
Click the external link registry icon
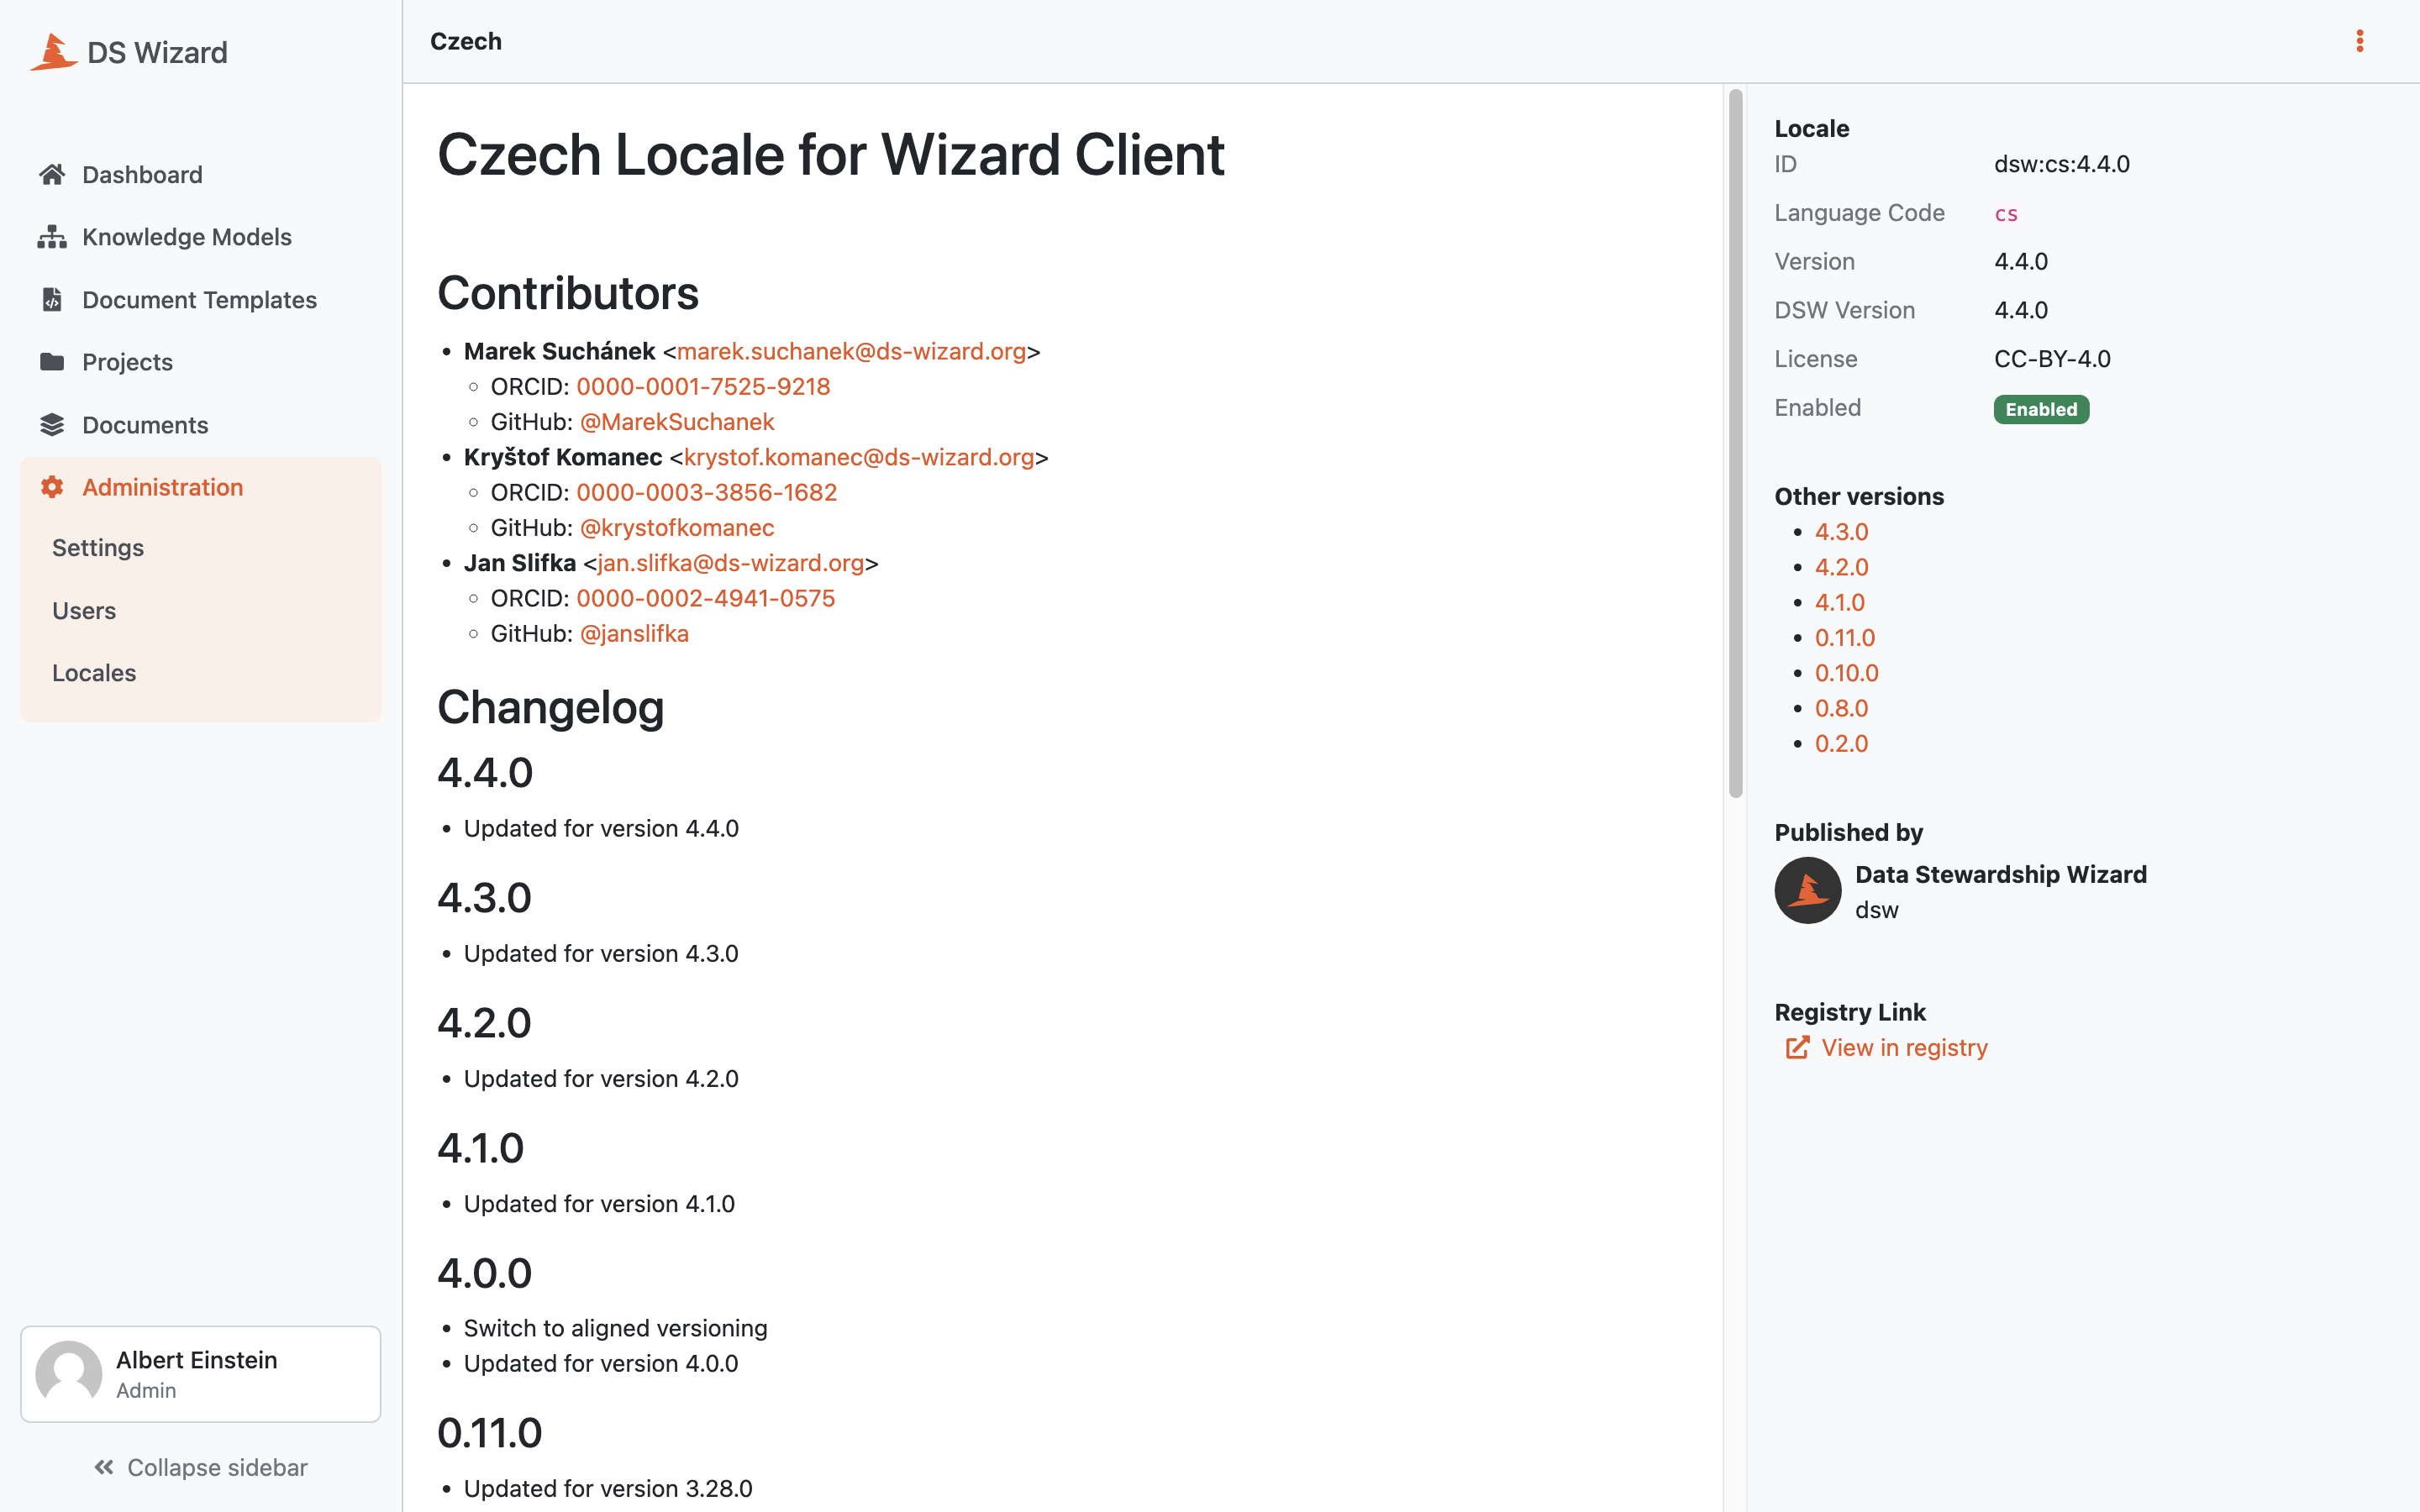coord(1797,1048)
